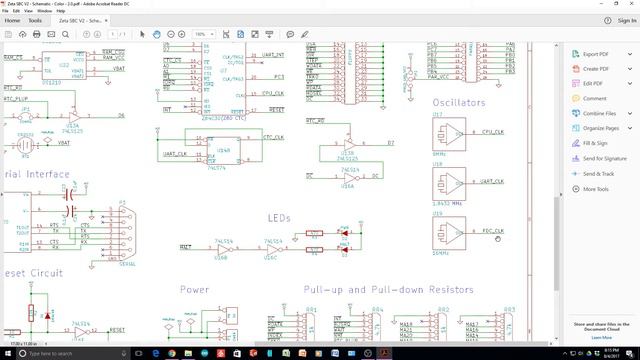Choose the Selection arrow tool
Screen dimensions: 640x360
[142, 34]
